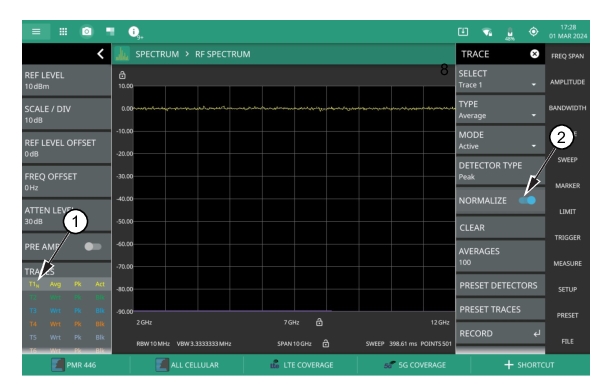614x385 pixels.
Task: Disable the NORMALIZE toggle
Action: point(527,201)
